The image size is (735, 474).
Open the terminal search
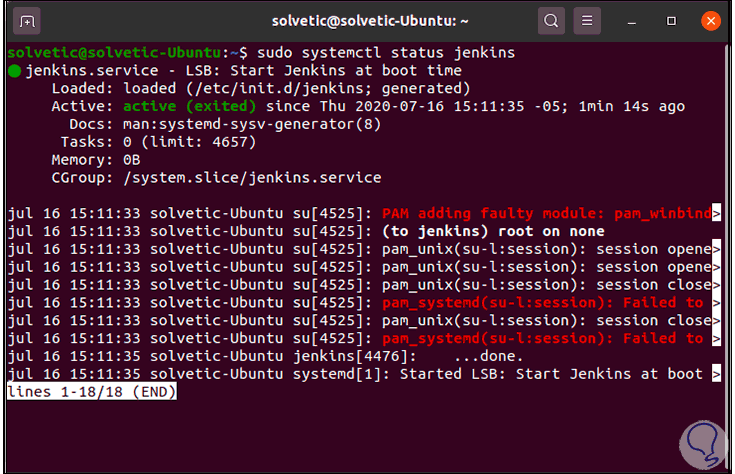pyautogui.click(x=551, y=21)
